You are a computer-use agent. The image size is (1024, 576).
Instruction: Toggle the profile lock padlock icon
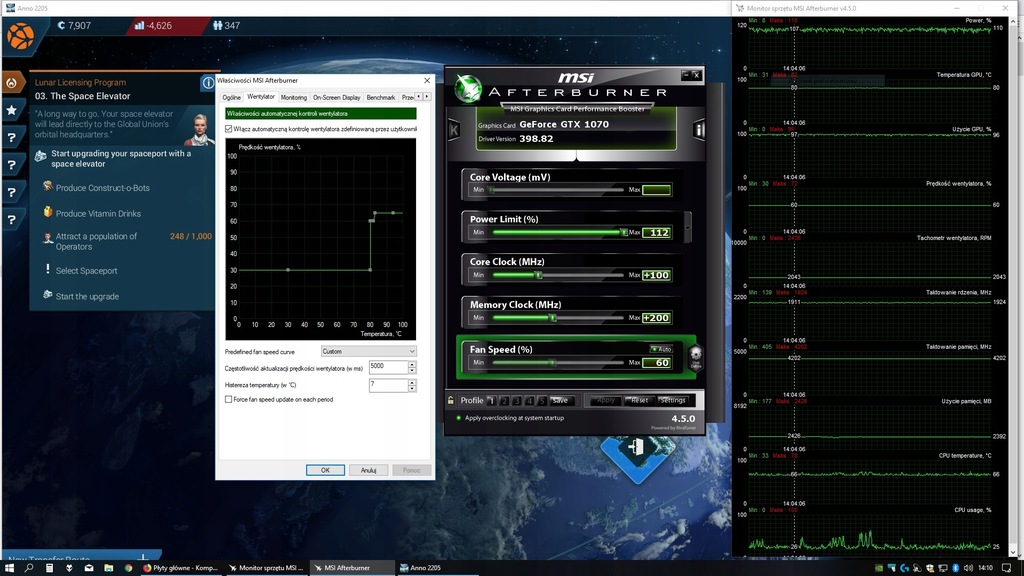[x=451, y=400]
